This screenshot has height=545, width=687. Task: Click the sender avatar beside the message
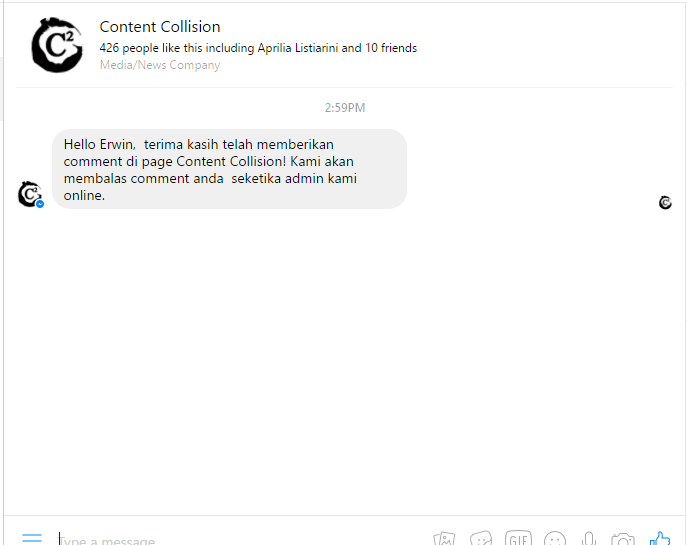coord(31,194)
